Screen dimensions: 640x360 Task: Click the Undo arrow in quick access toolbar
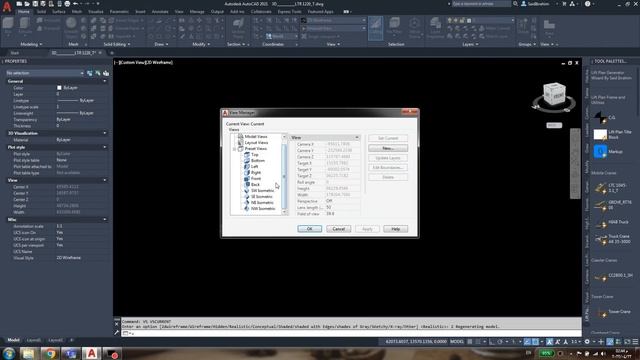(76, 4)
